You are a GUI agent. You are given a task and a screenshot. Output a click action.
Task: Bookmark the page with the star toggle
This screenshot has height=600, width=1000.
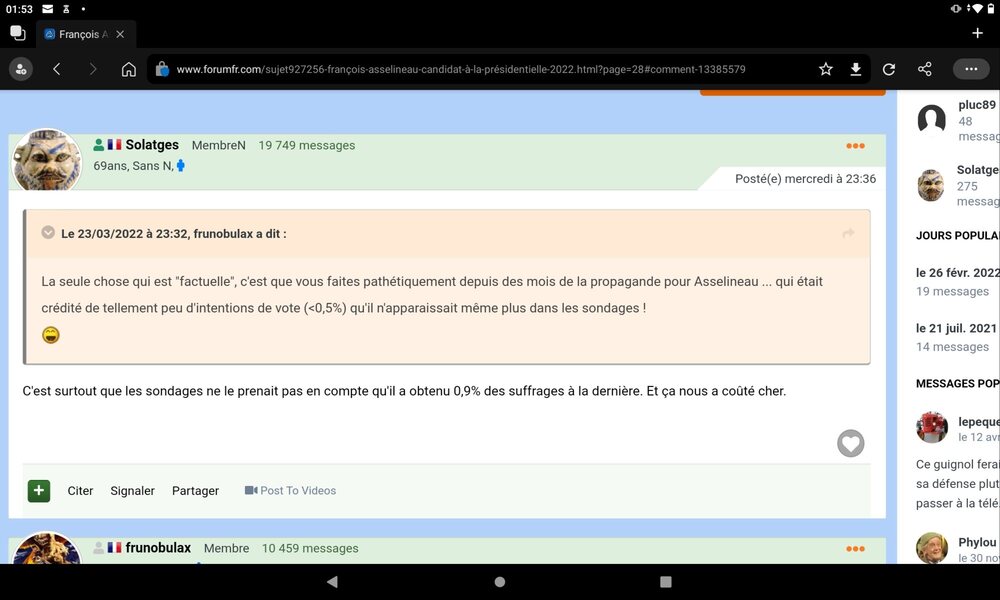[x=825, y=69]
